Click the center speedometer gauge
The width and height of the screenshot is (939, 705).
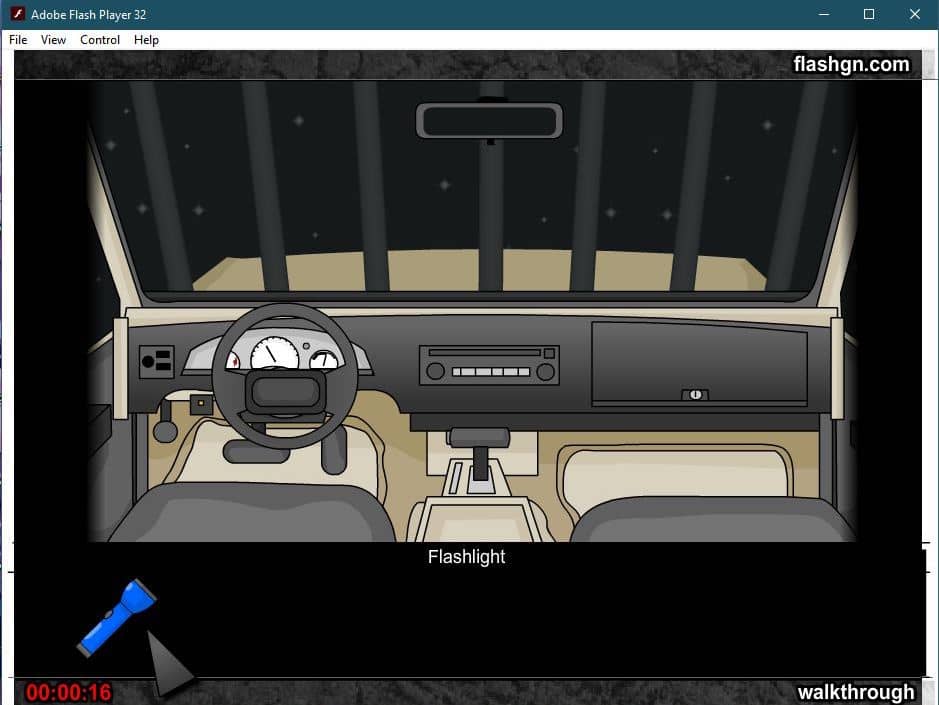[274, 354]
